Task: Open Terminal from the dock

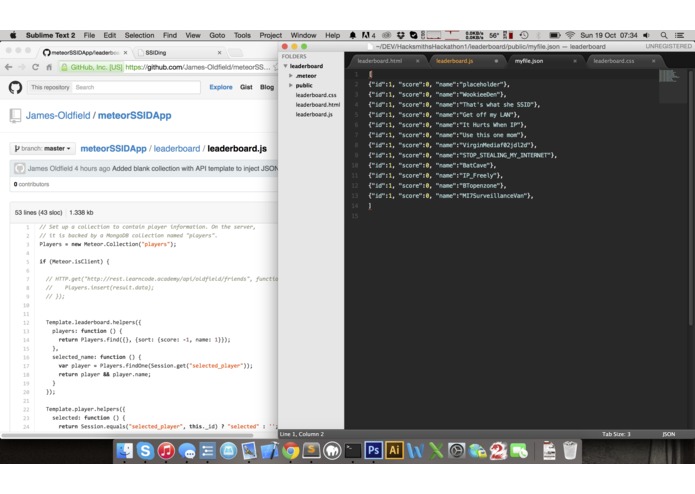Action: pos(353,451)
